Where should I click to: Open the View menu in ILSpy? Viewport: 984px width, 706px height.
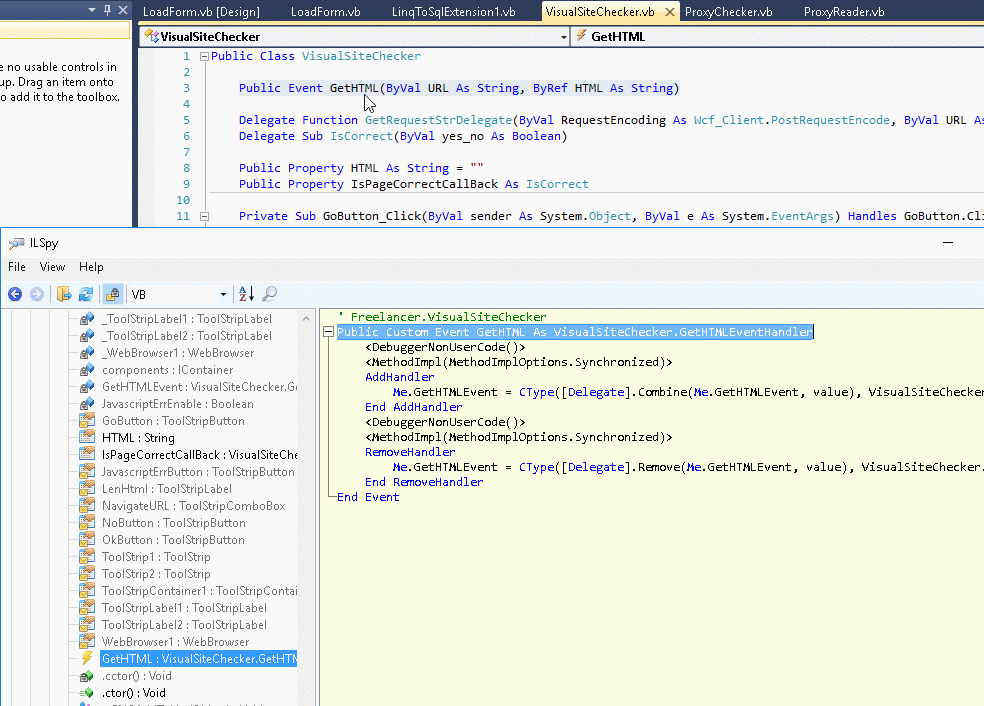click(52, 267)
